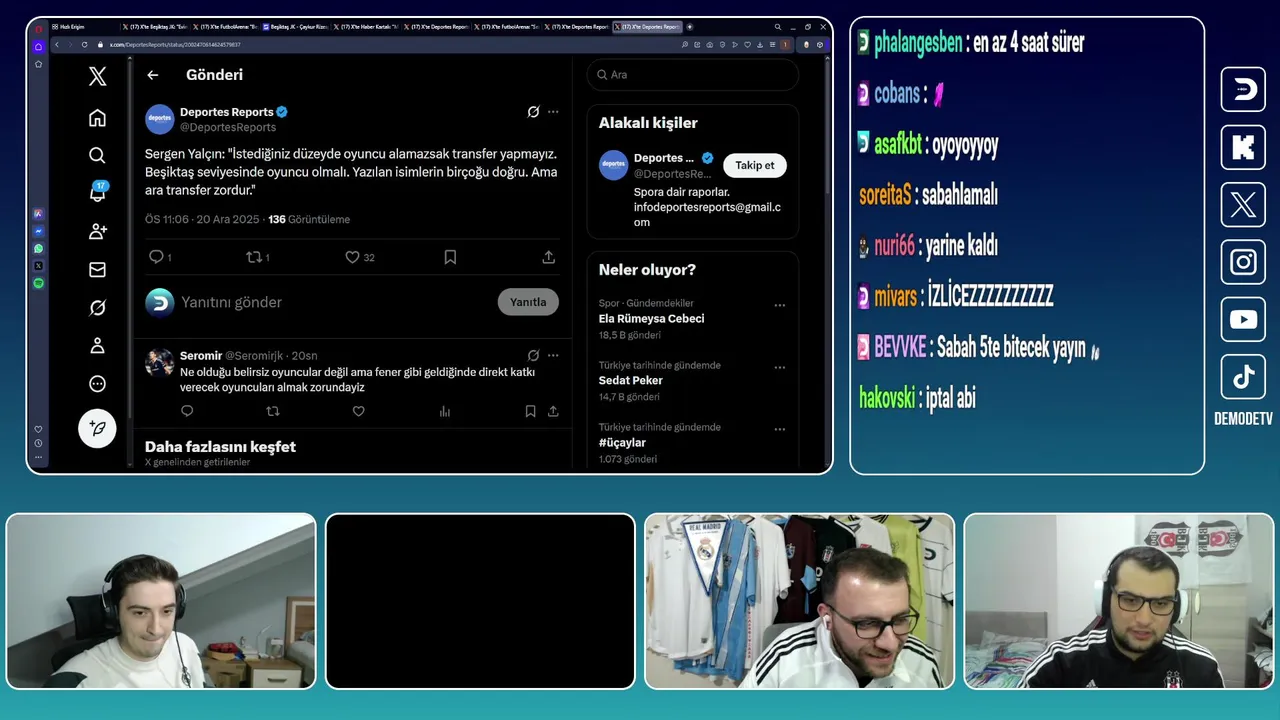Open WhatsApp in Opera sidebar
This screenshot has height=720, width=1280.
pos(39,248)
